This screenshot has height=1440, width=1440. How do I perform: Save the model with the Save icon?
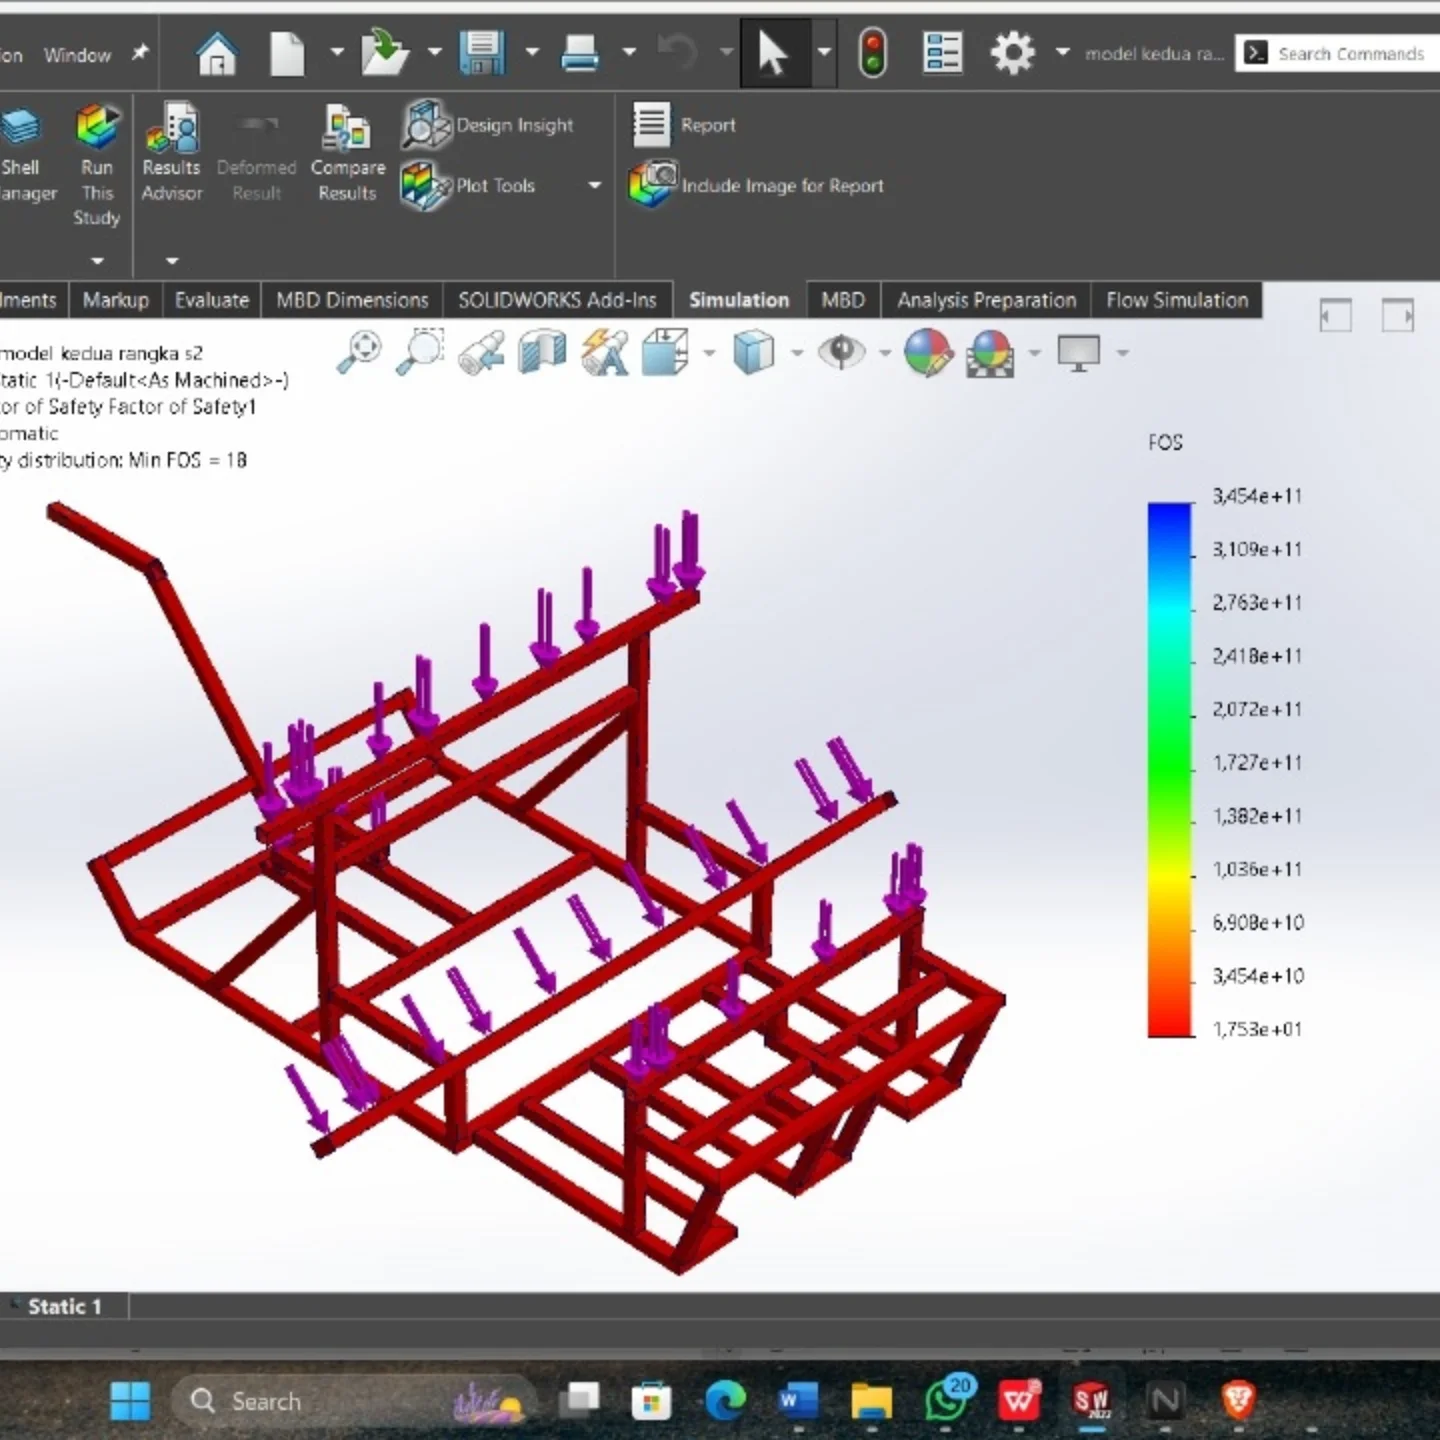(x=482, y=53)
